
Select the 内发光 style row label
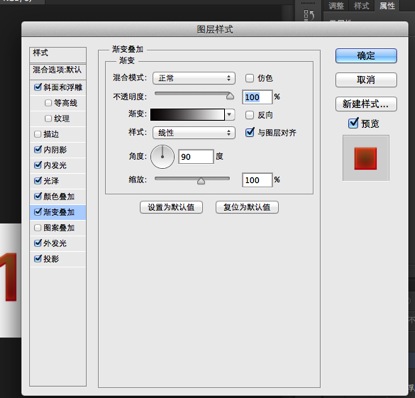pos(55,165)
